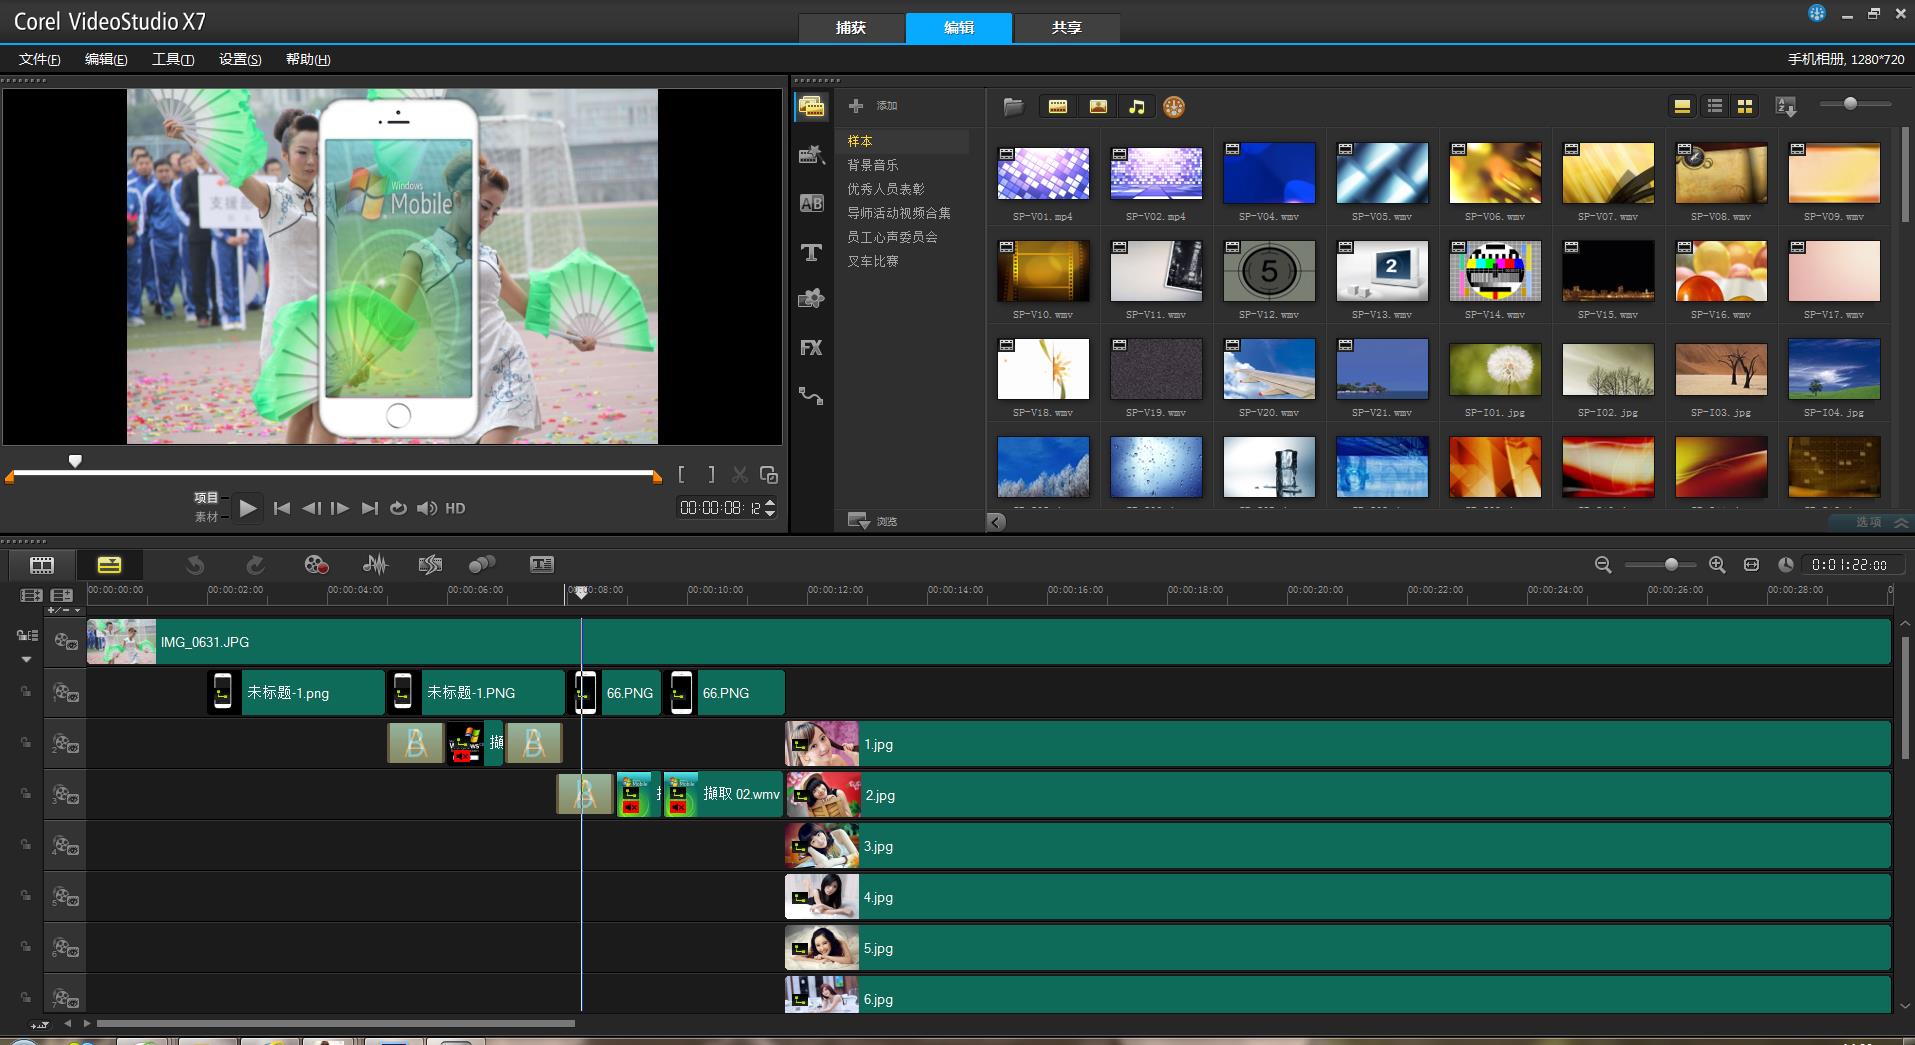Toggle repeat playback
Image resolution: width=1915 pixels, height=1045 pixels.
(398, 508)
